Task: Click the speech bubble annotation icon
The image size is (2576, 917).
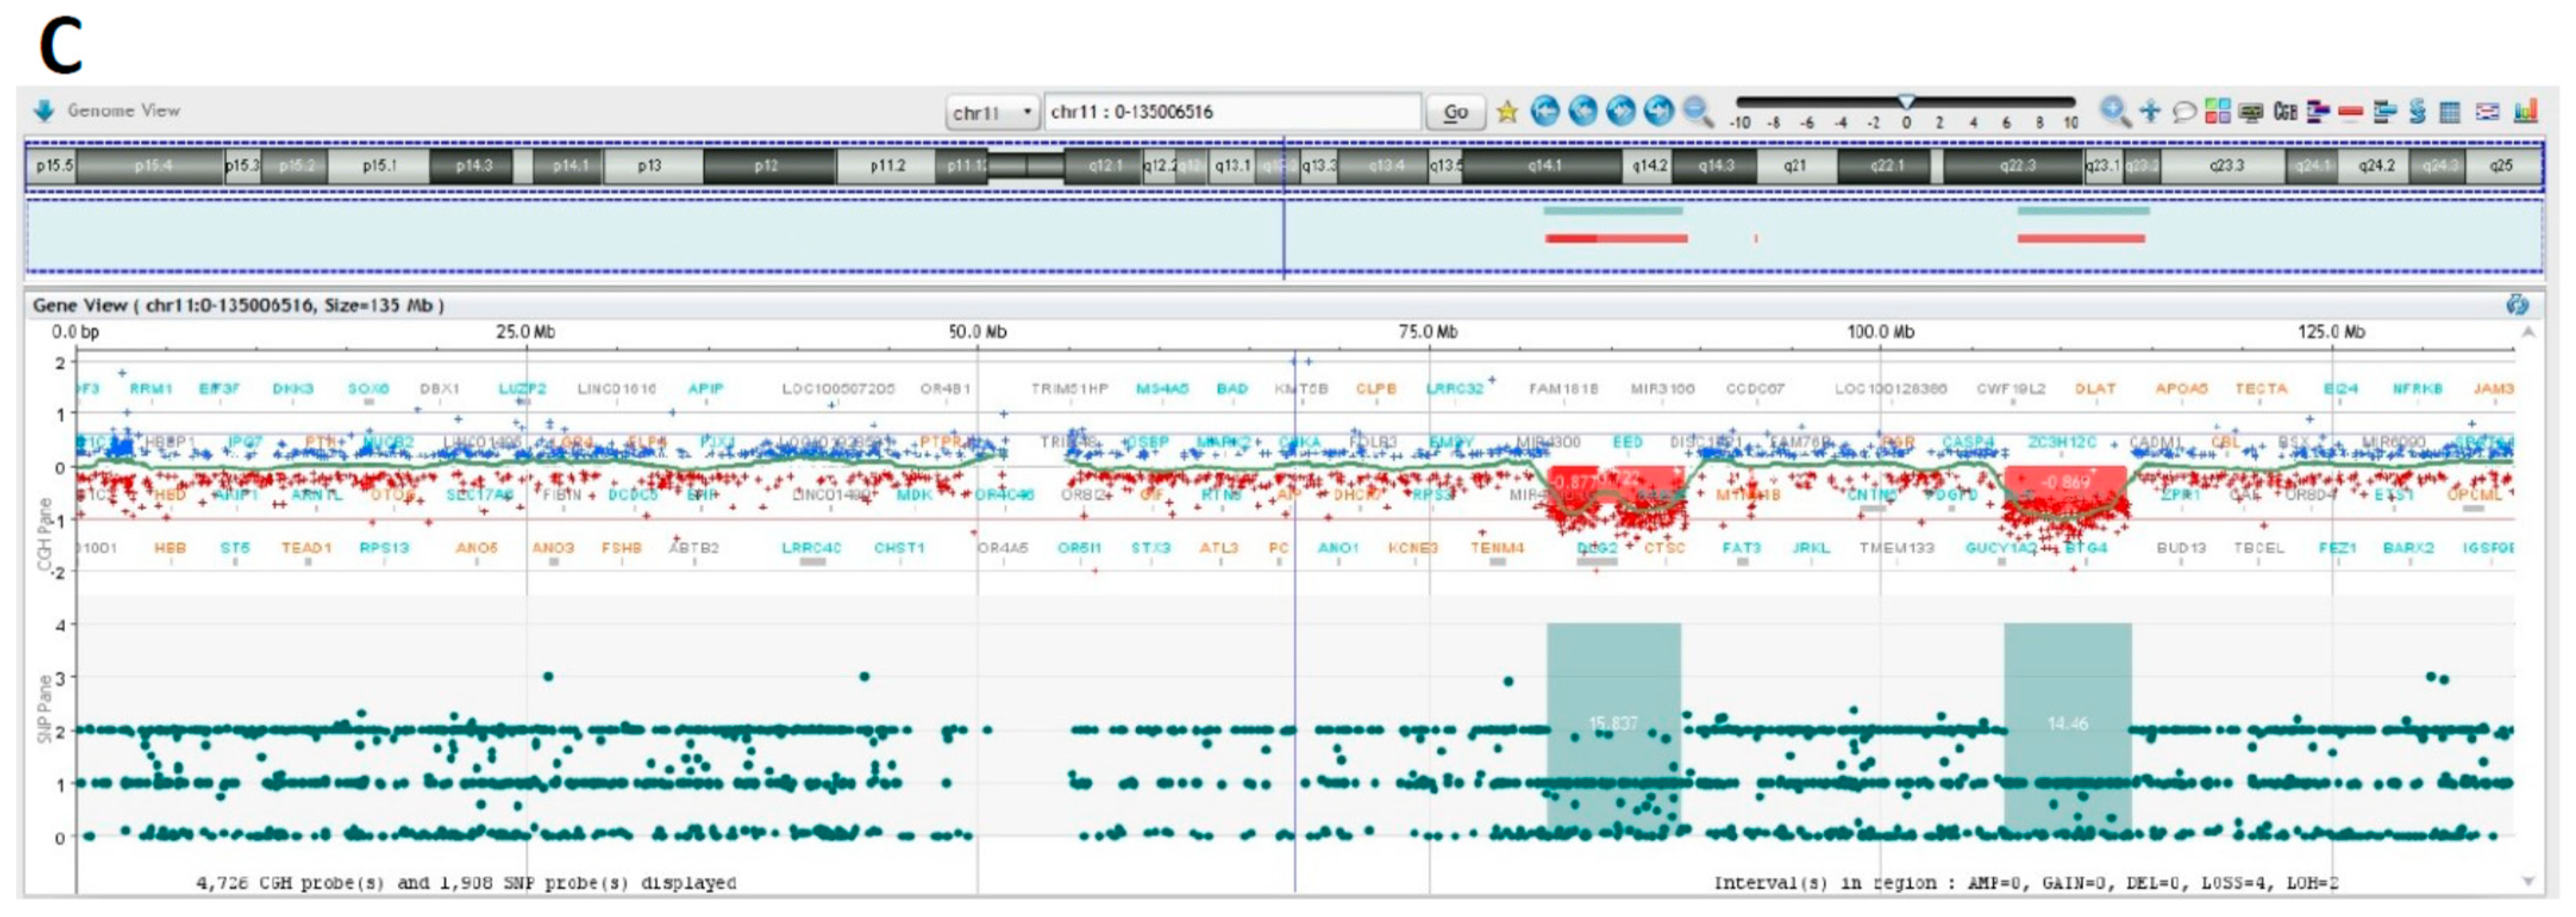Action: pyautogui.click(x=2184, y=112)
